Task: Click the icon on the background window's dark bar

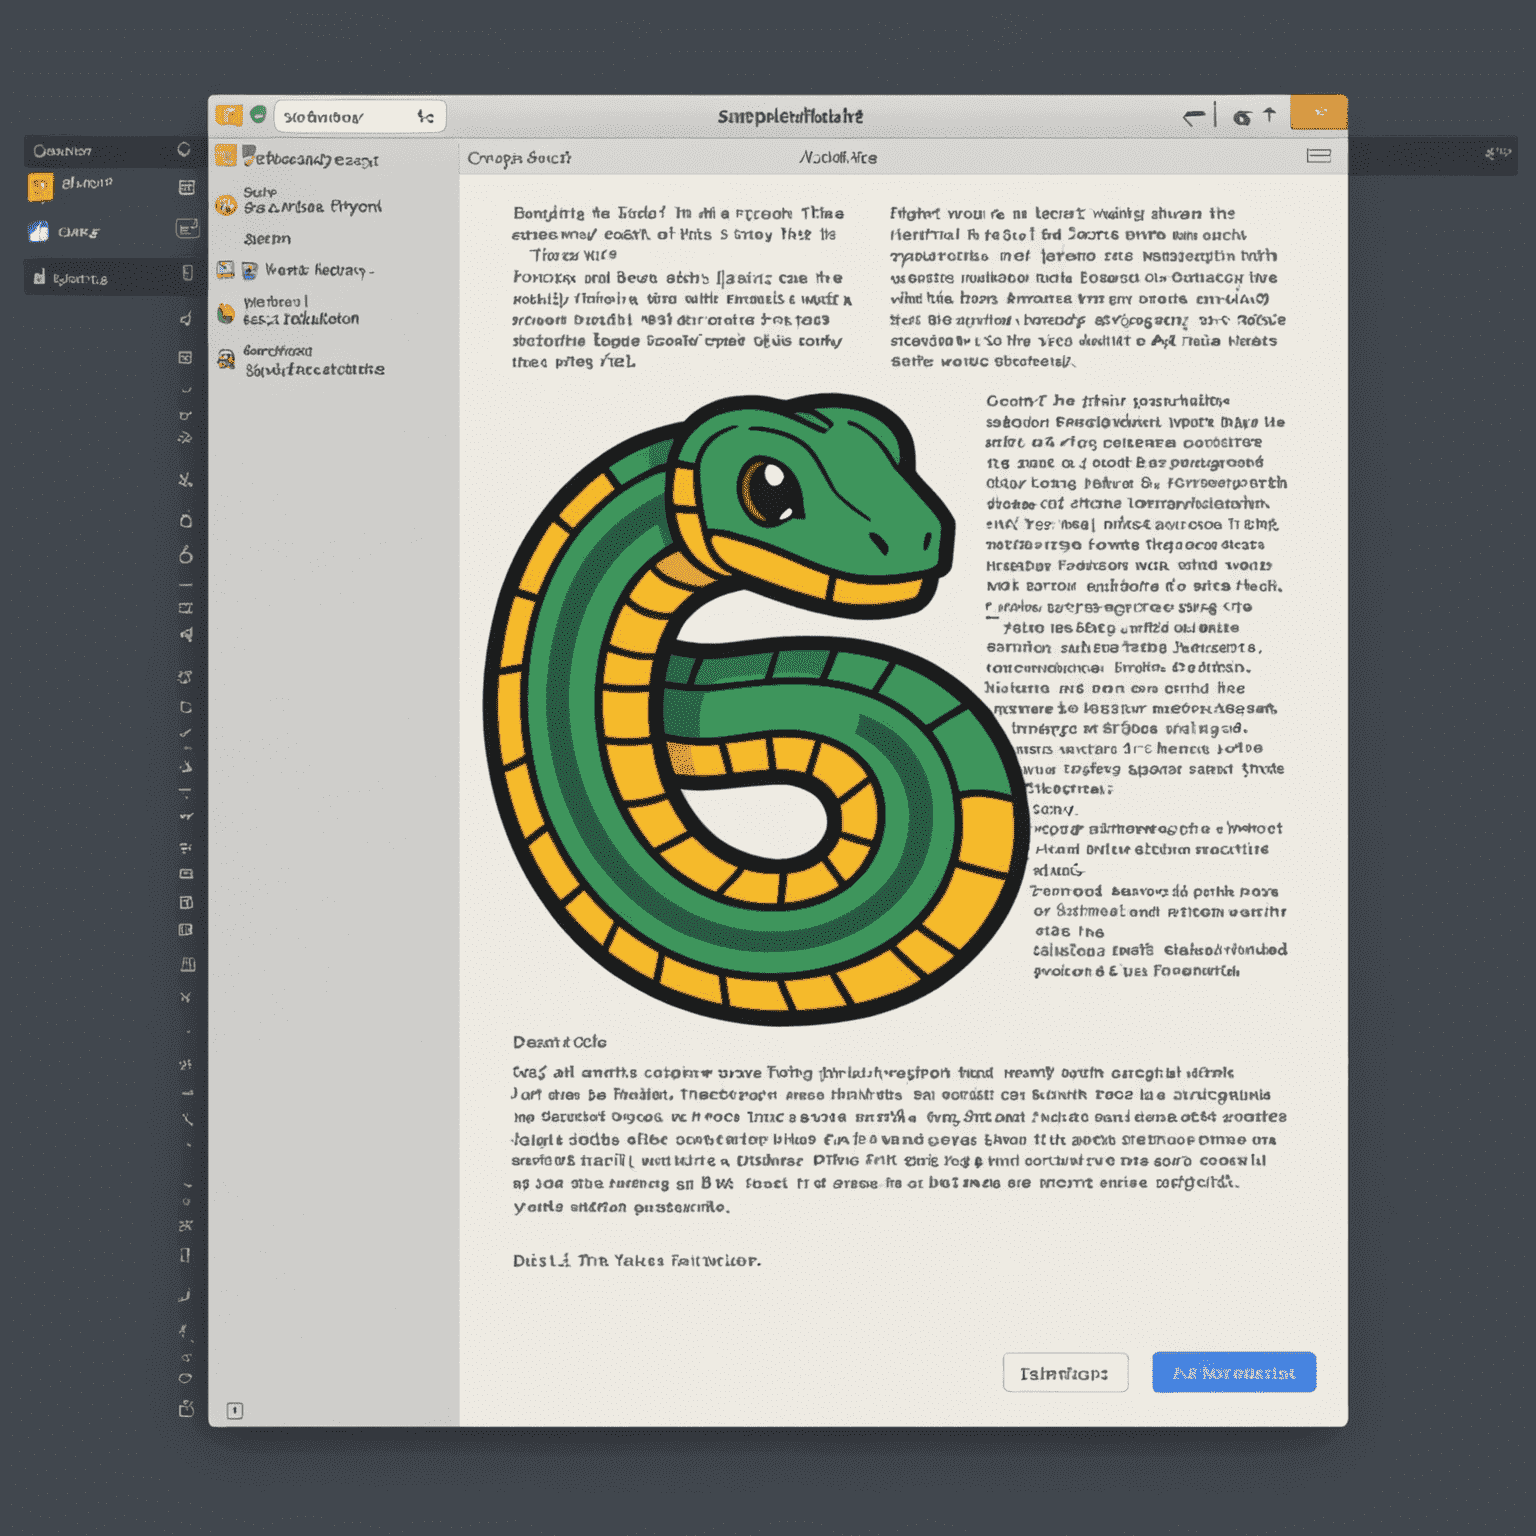Action: point(1498,153)
